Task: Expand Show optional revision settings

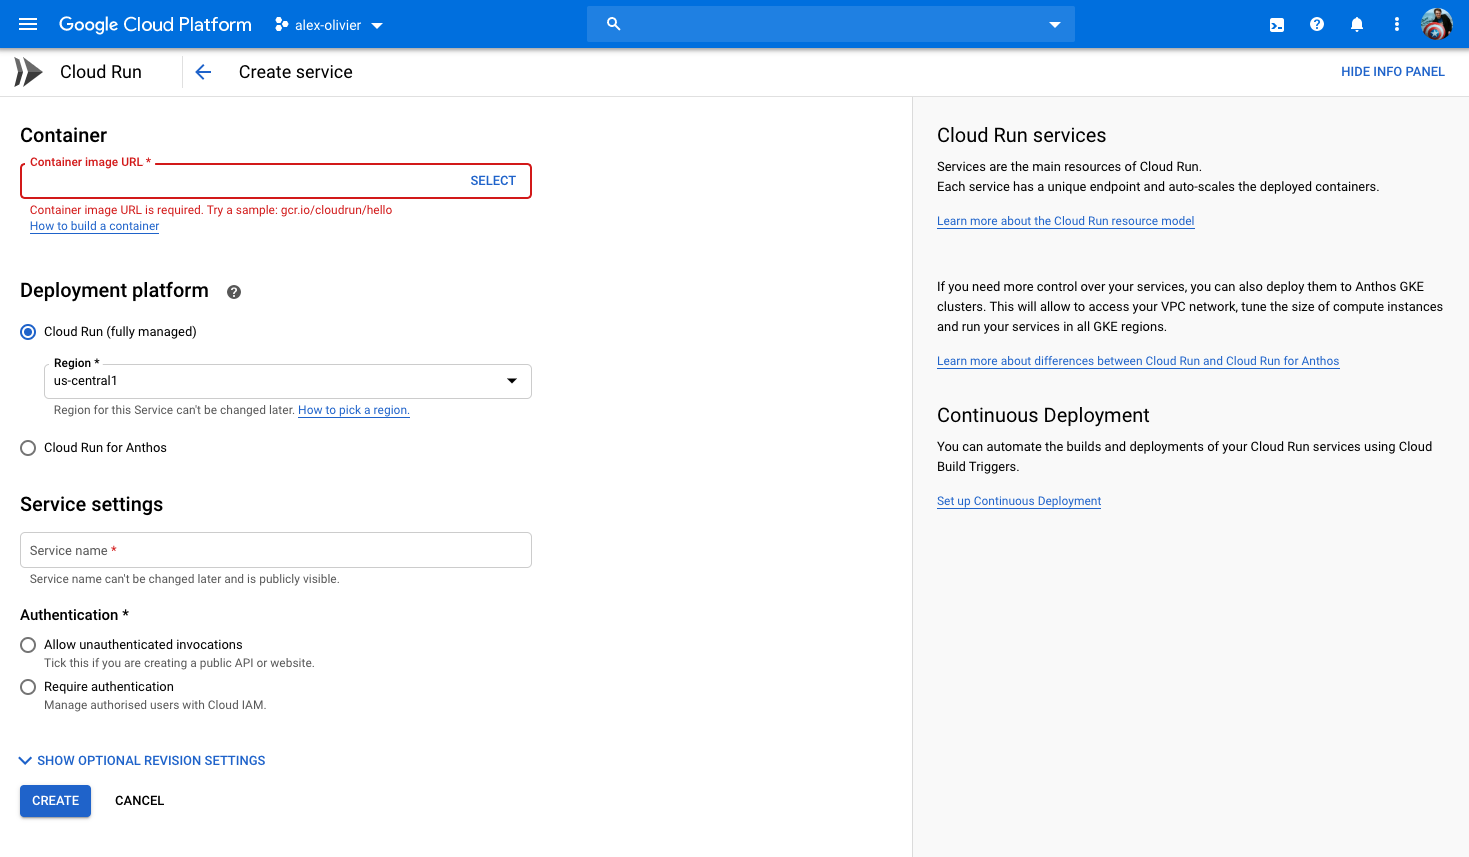Action: pyautogui.click(x=142, y=761)
